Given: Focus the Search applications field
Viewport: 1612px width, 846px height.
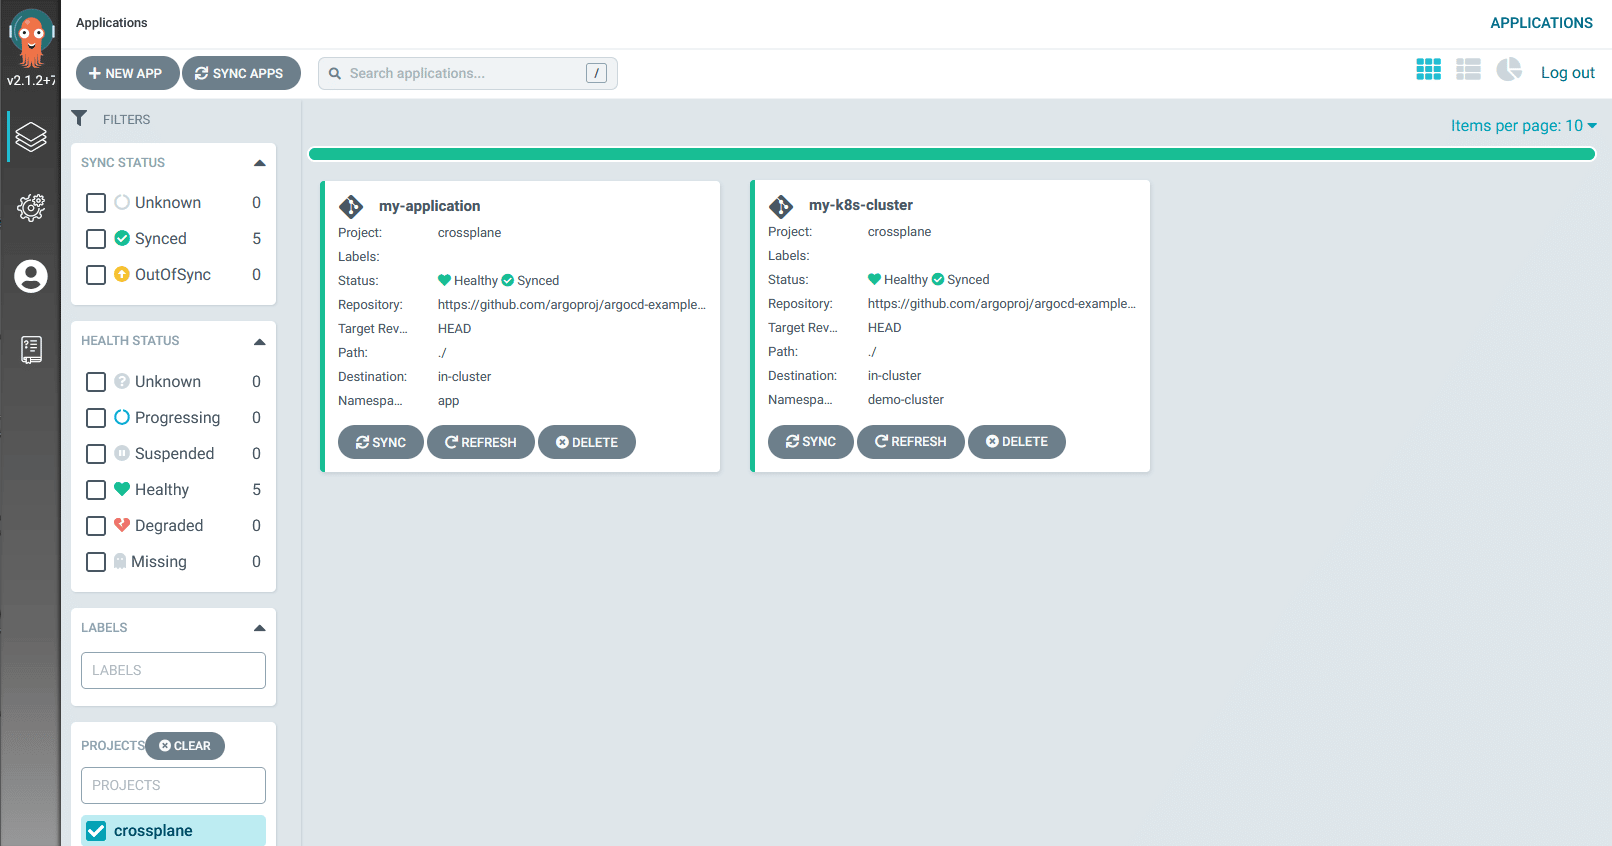Looking at the screenshot, I should click(468, 73).
